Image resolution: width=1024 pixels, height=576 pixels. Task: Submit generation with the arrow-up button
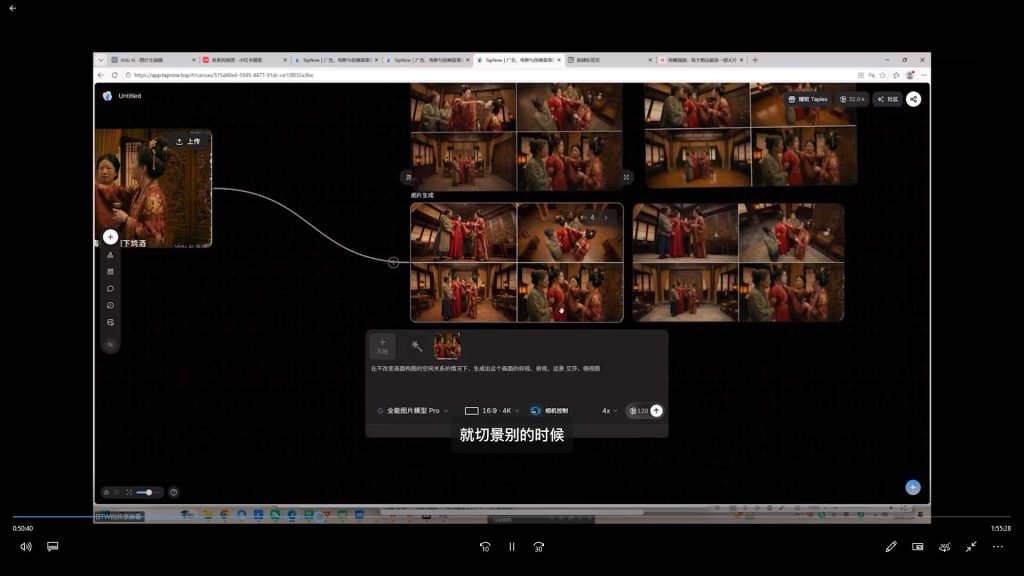(x=656, y=411)
